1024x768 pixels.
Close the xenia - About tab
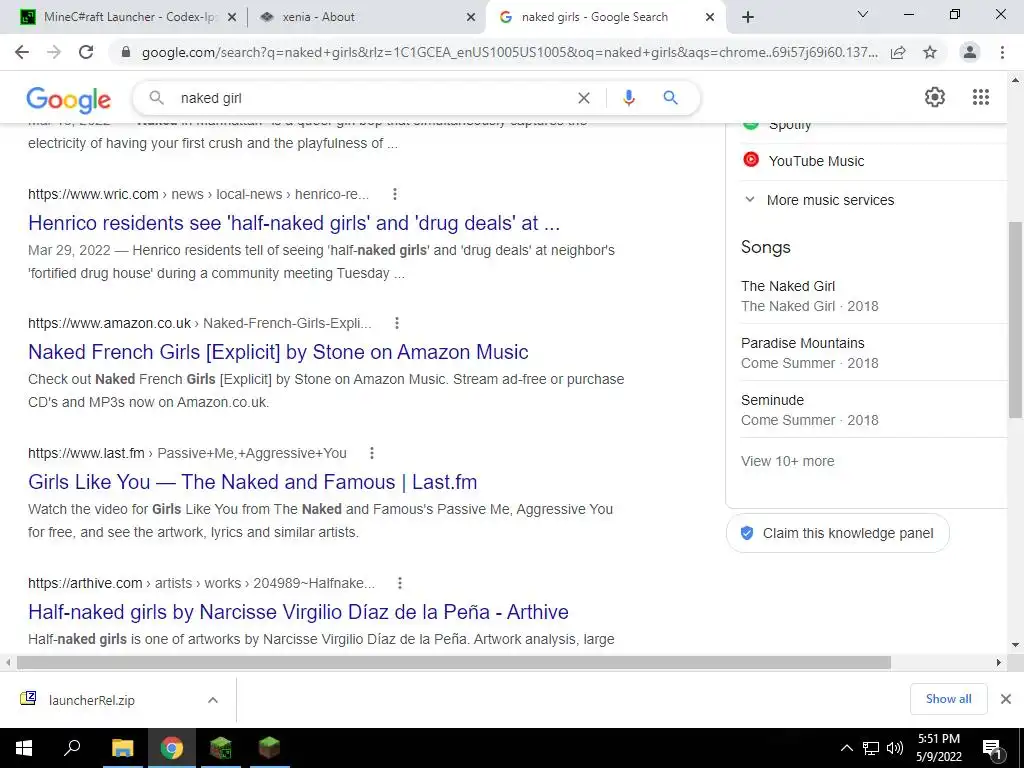coord(471,18)
